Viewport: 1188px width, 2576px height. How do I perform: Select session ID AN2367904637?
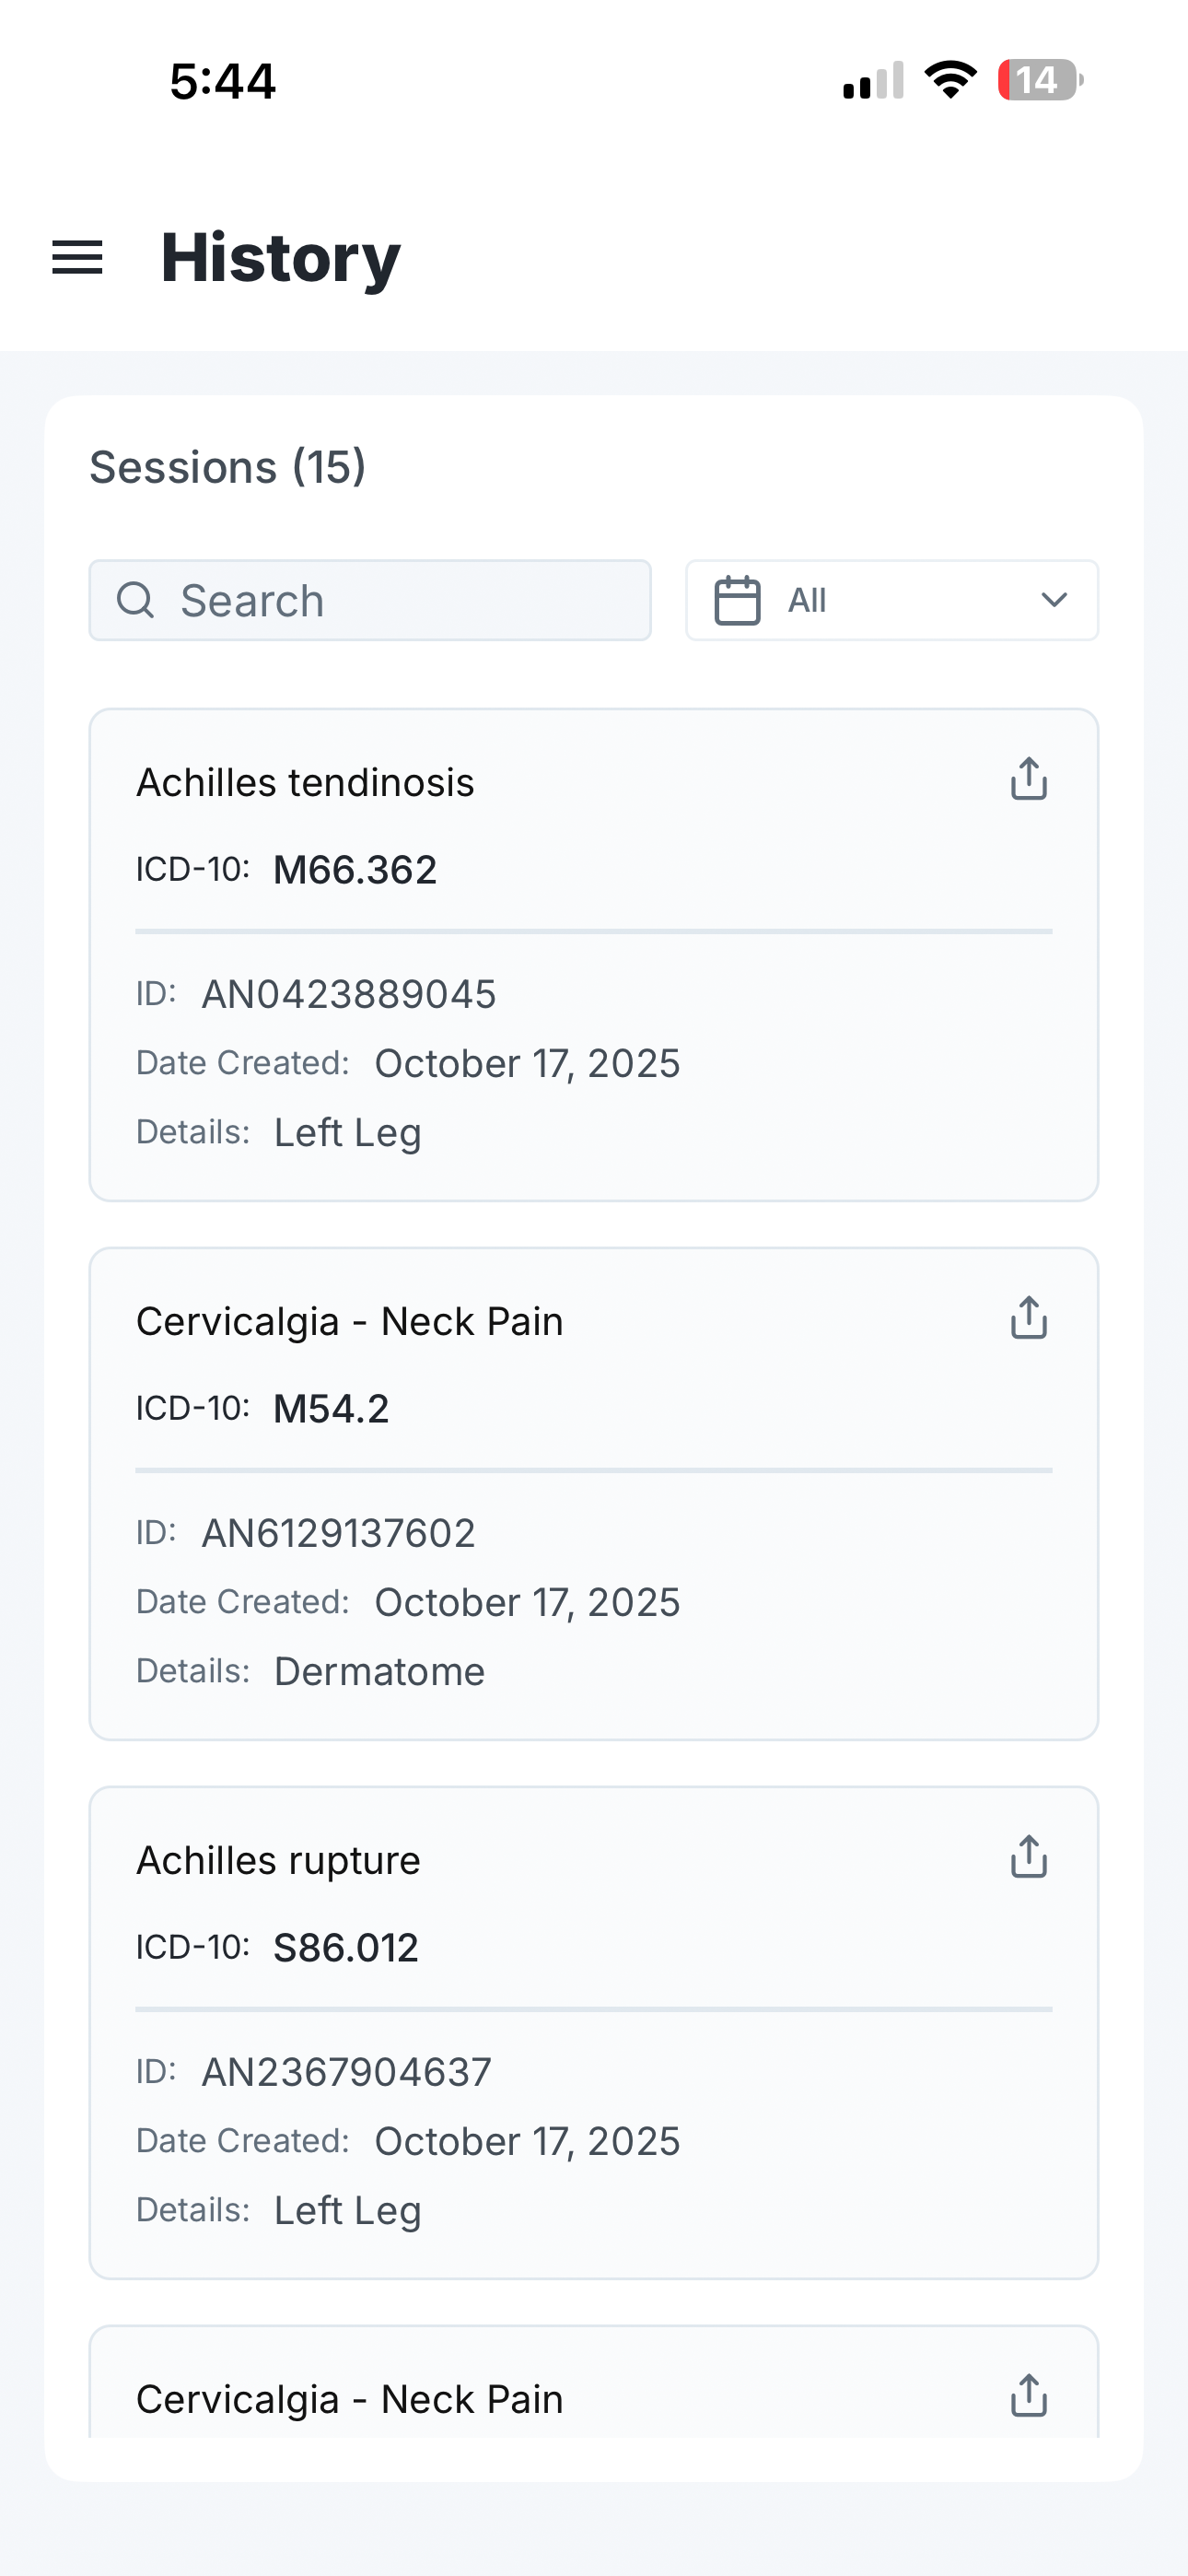point(346,2073)
